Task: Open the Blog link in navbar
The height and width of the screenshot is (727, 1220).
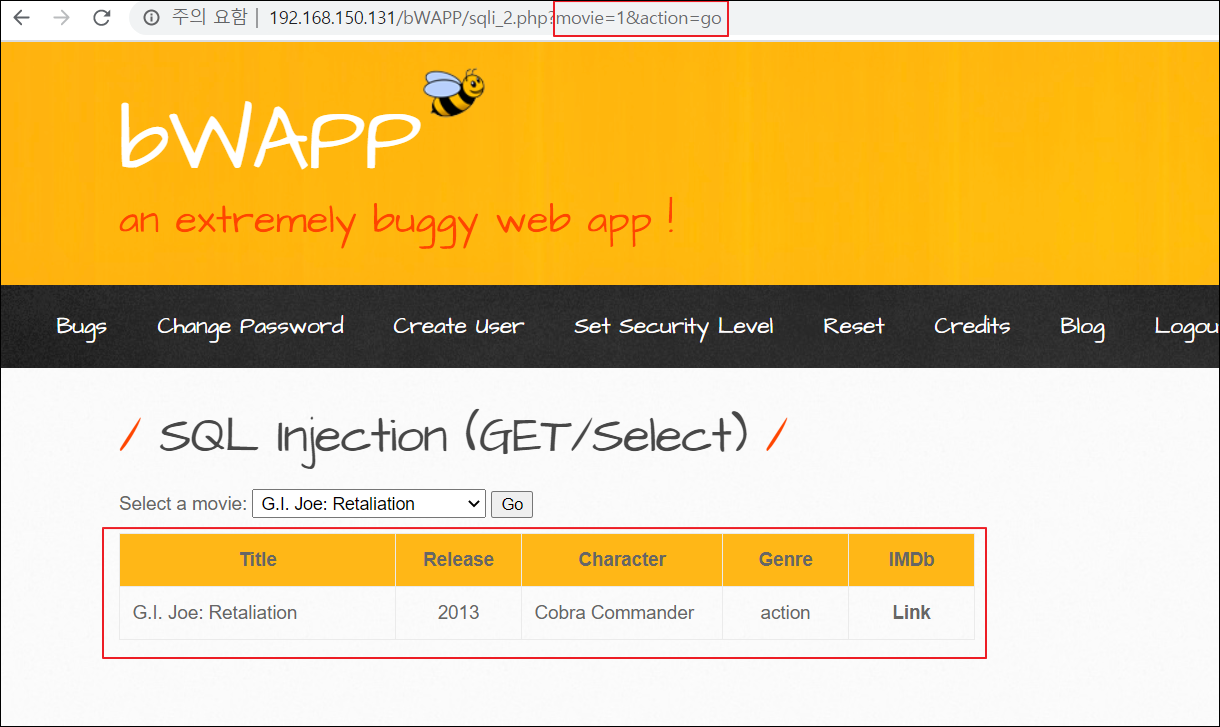Action: tap(1082, 326)
